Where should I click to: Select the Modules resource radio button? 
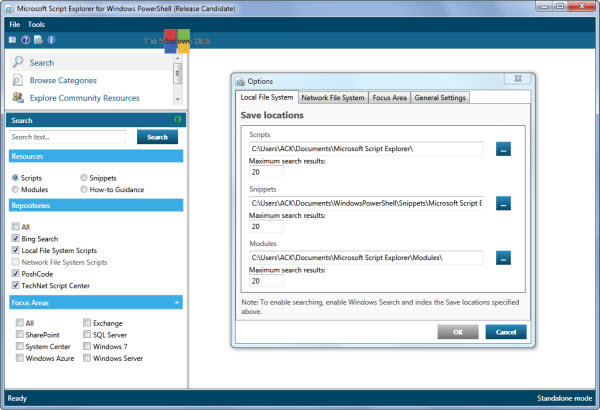[15, 189]
